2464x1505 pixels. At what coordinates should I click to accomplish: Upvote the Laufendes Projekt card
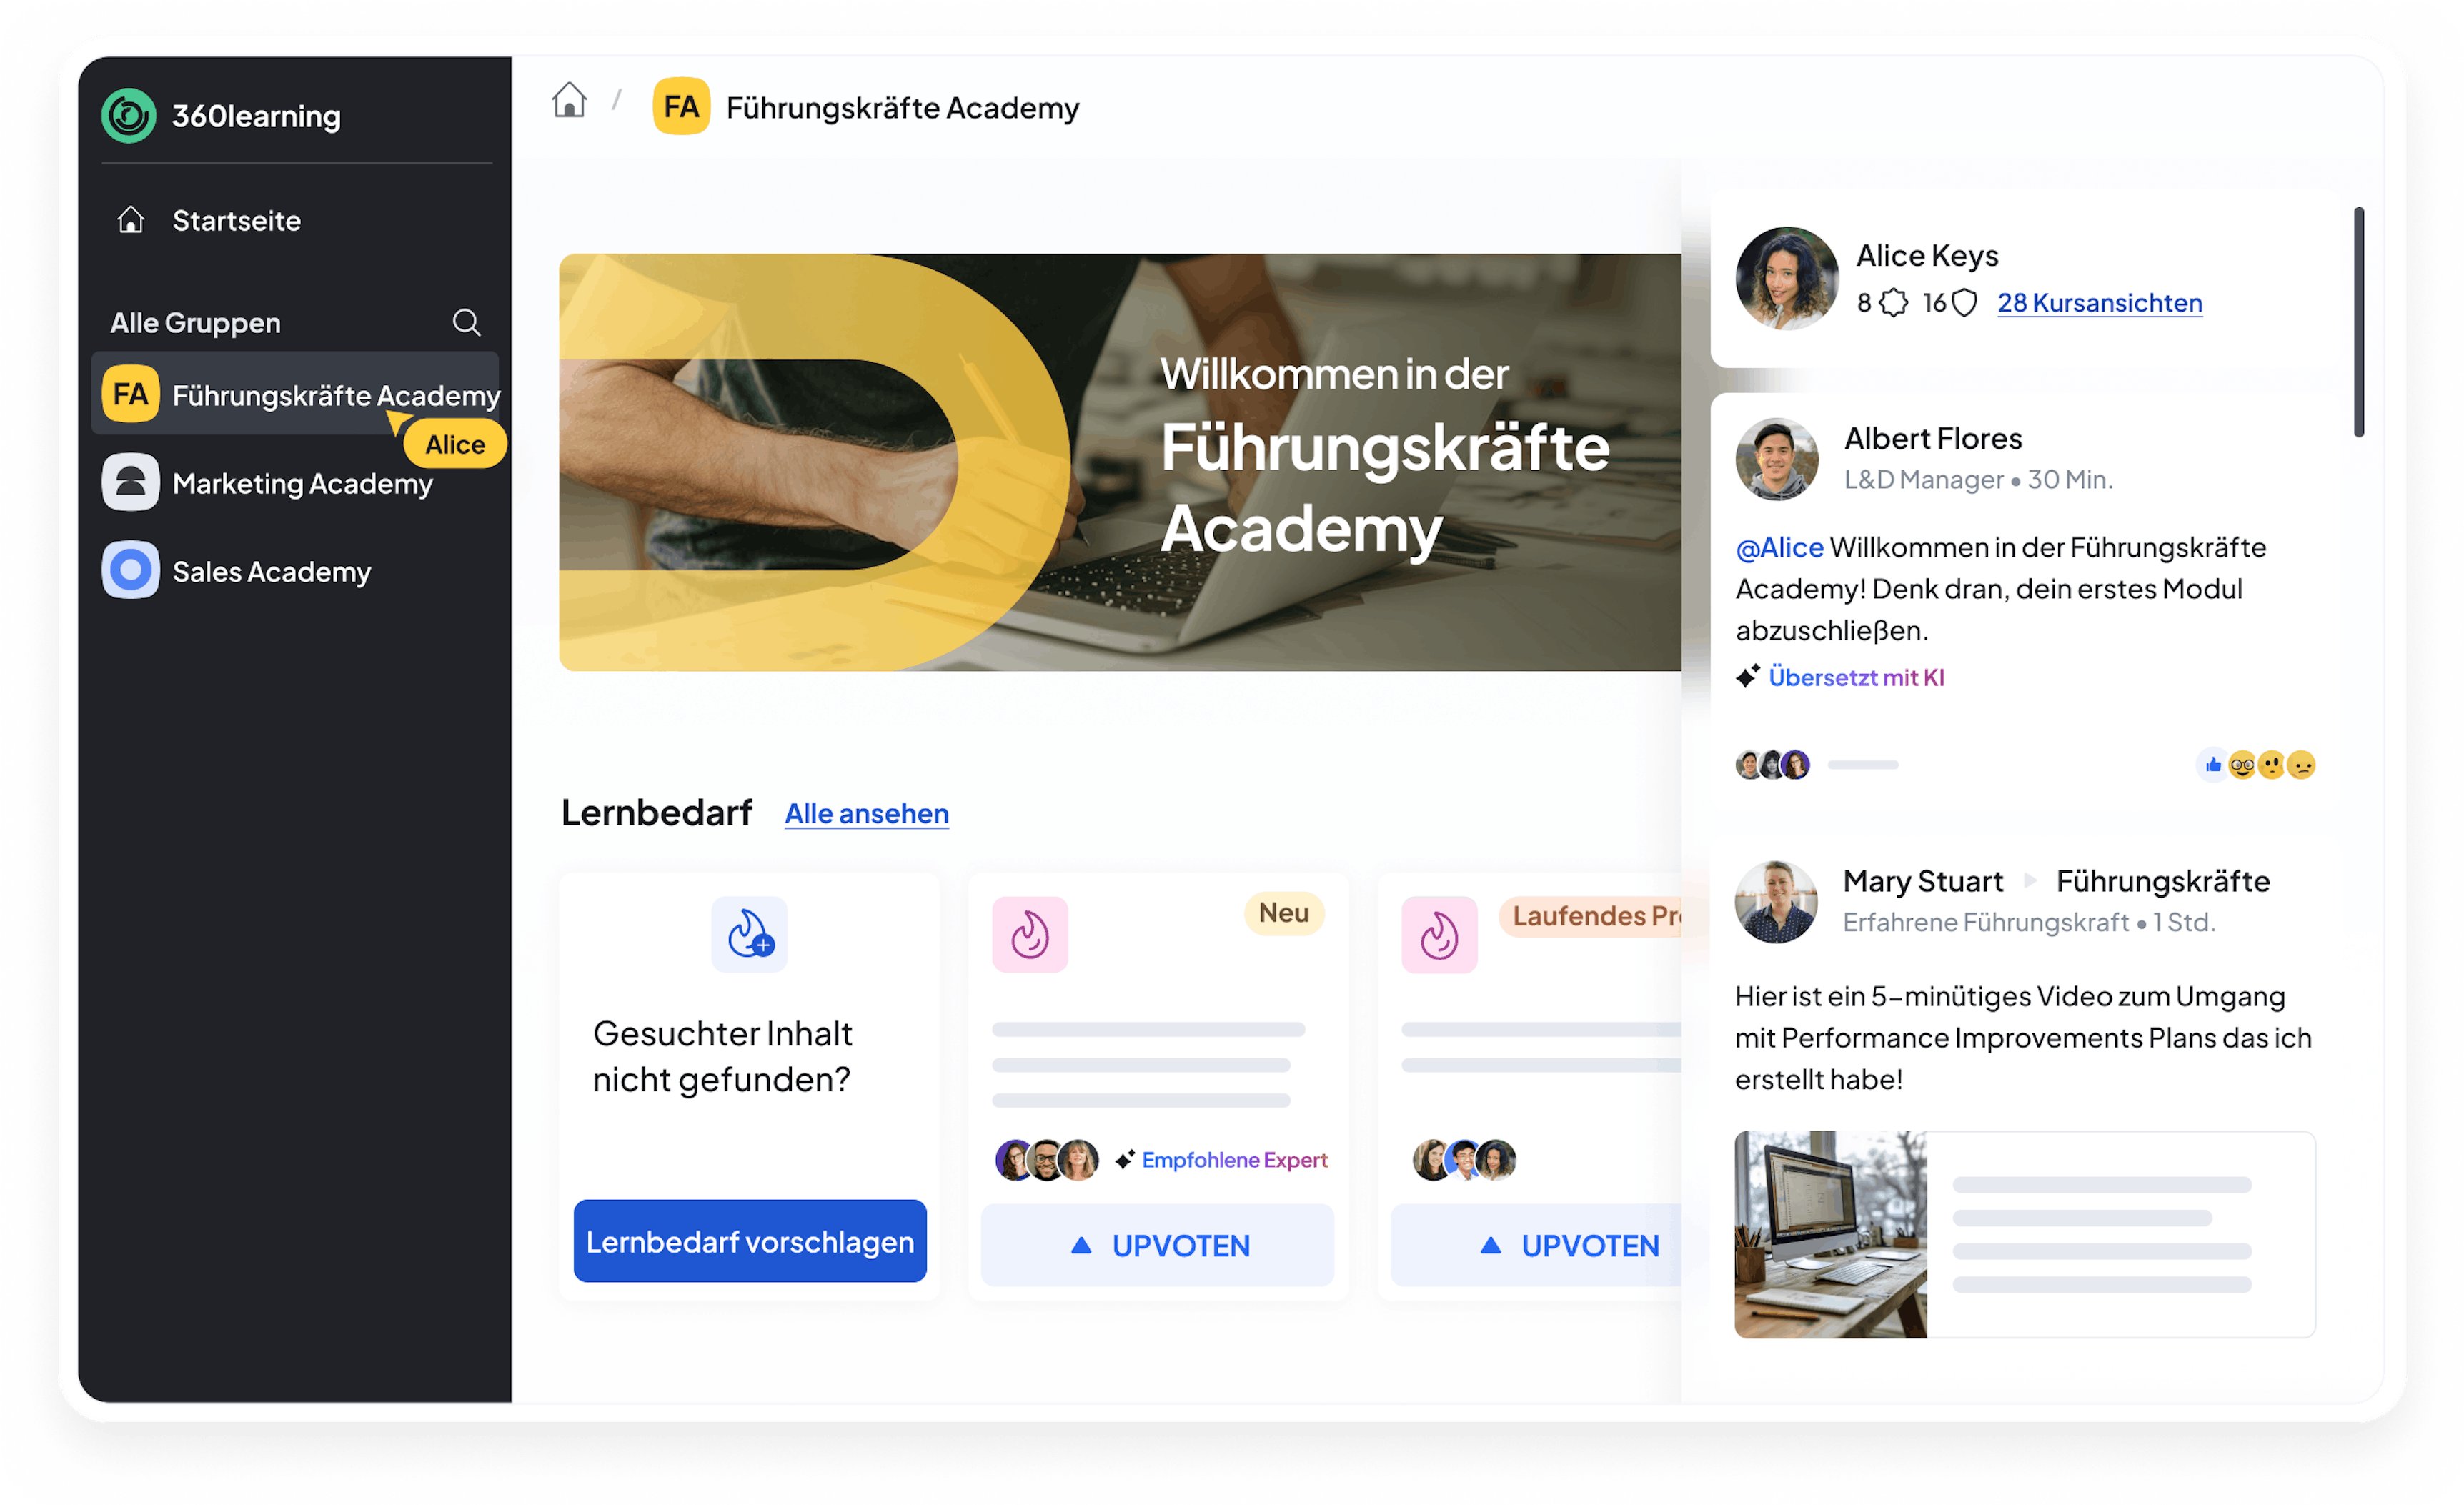coord(1537,1246)
